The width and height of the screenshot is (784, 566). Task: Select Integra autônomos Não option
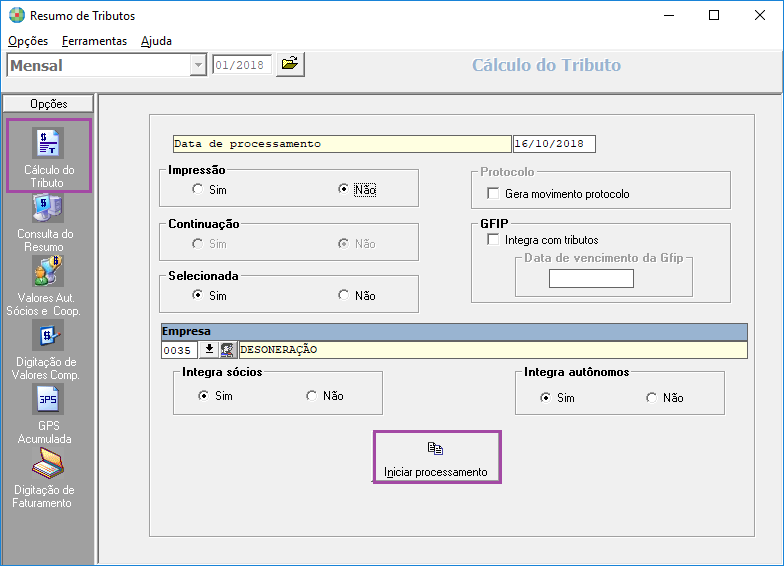(652, 398)
